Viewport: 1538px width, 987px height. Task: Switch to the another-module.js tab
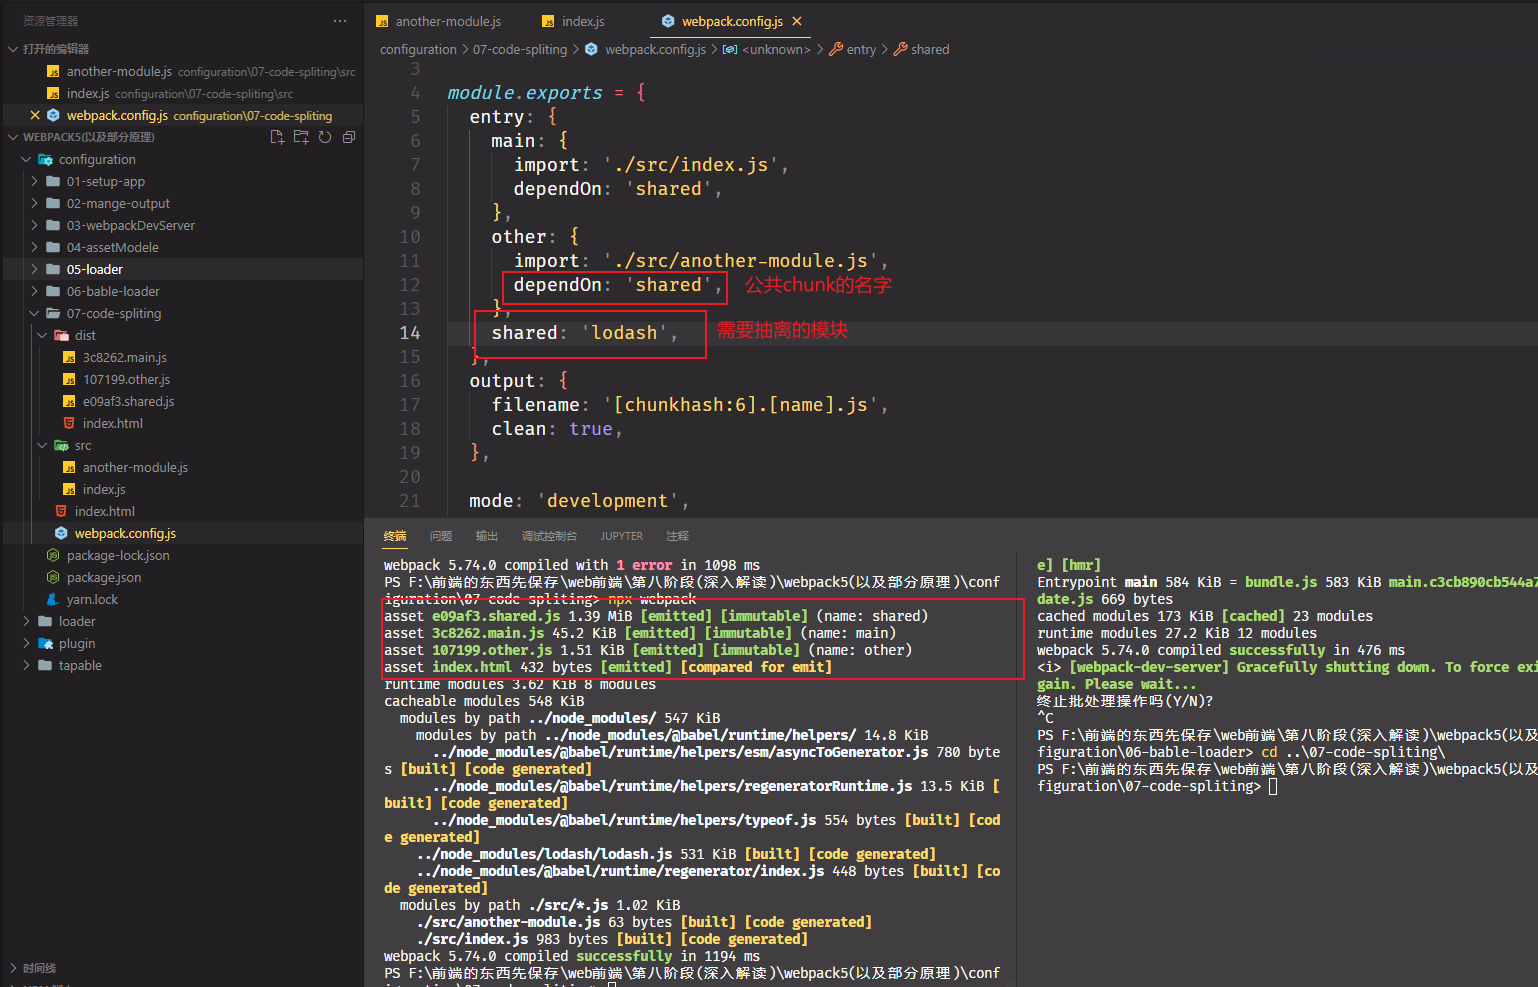[x=447, y=21]
